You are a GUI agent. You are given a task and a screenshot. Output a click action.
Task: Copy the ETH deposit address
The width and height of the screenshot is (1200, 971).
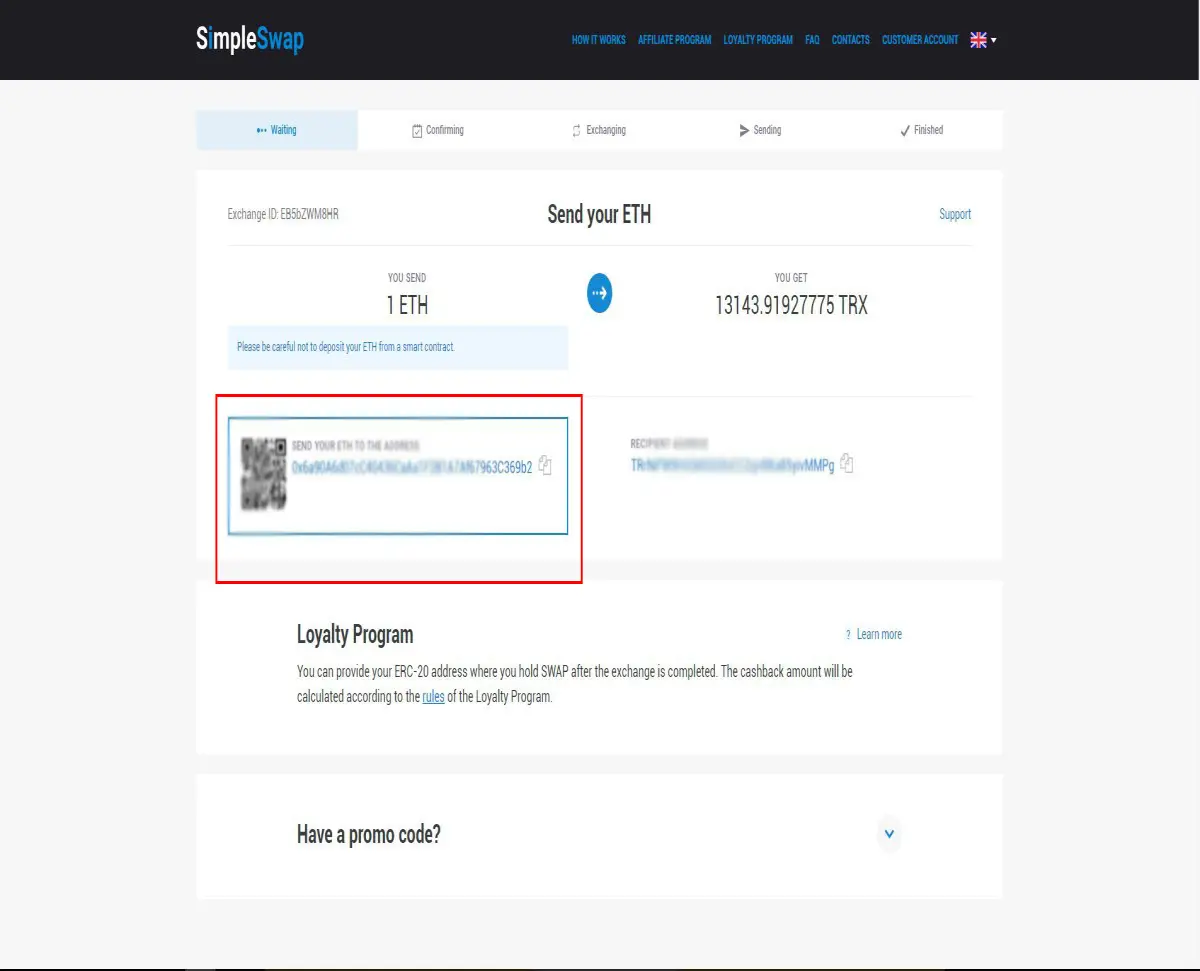coord(545,465)
